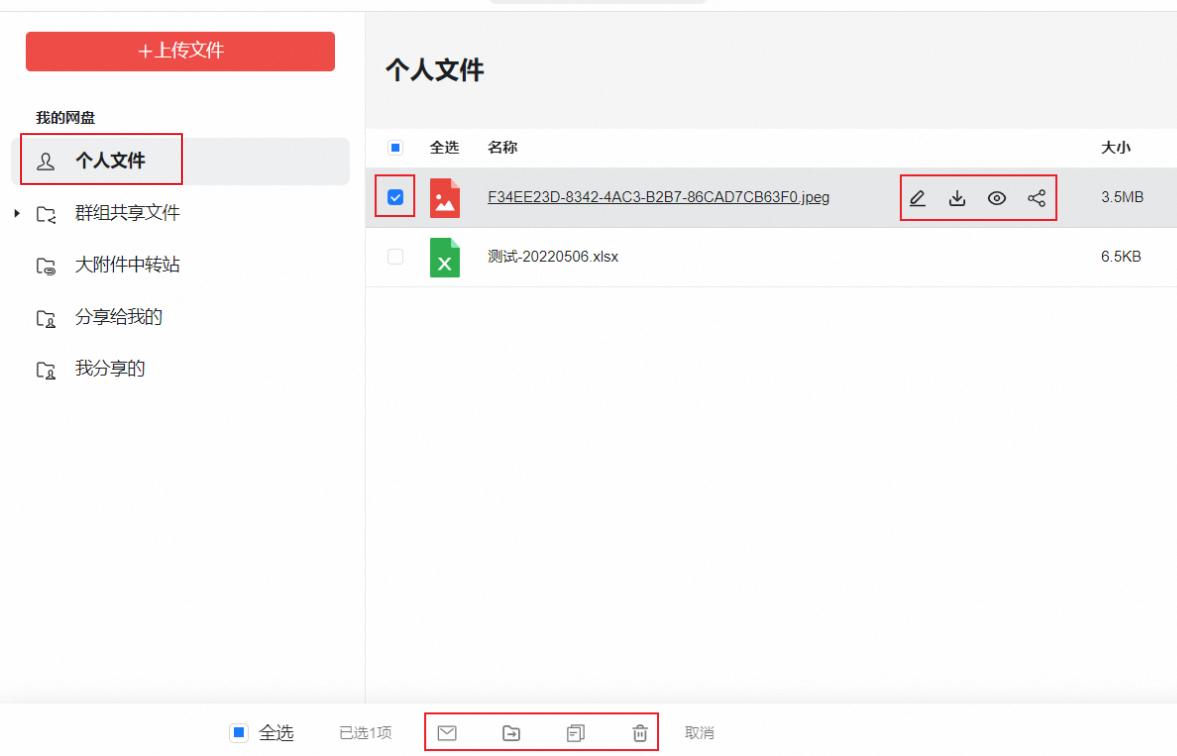Toggle the 全选 select-all checkbox in header
Viewport: 1177px width, 756px height.
tap(394, 147)
